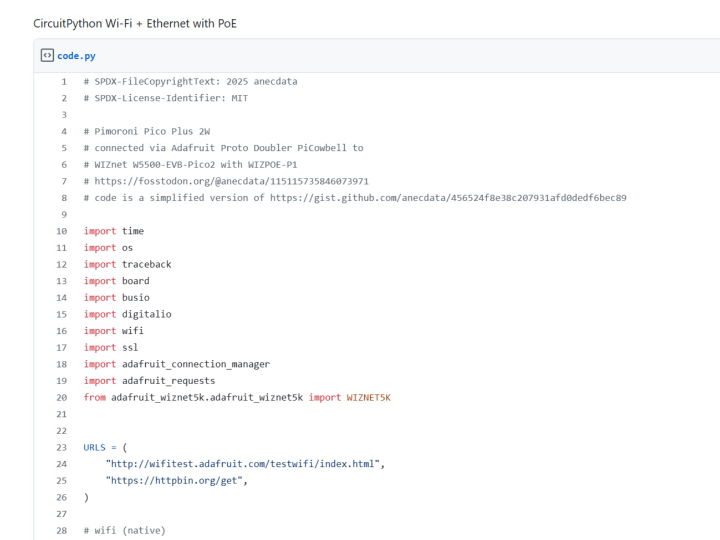
Task: Select line number 20 in the gutter
Action: pyautogui.click(x=61, y=397)
